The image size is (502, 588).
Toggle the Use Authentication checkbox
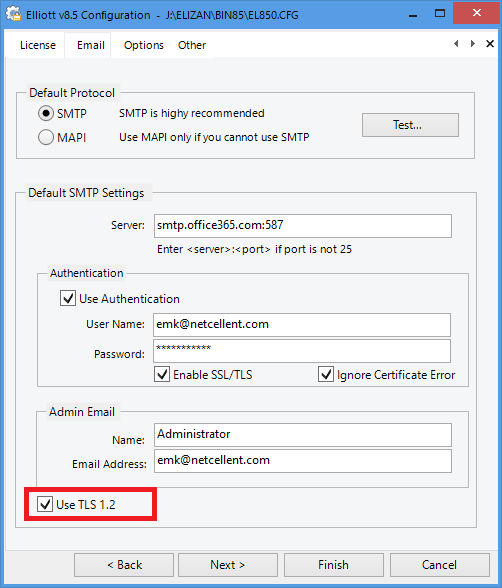click(x=68, y=298)
